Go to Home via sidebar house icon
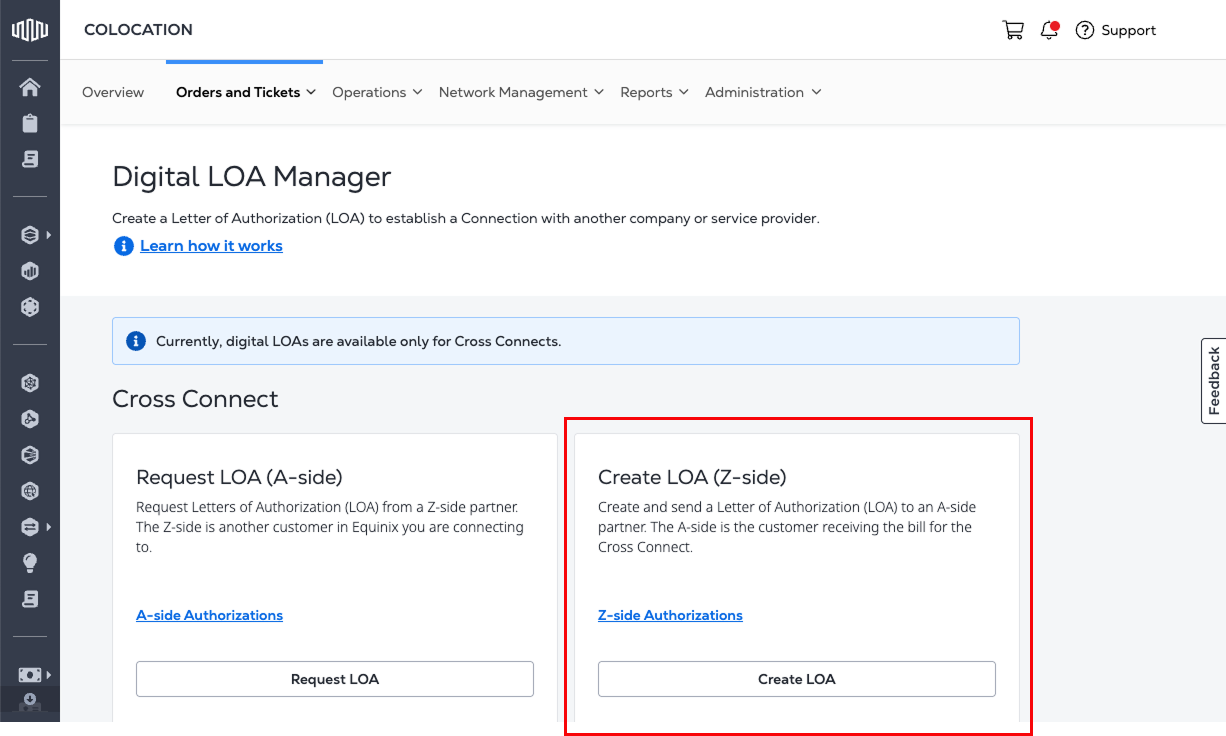The width and height of the screenshot is (1226, 736). [30, 87]
